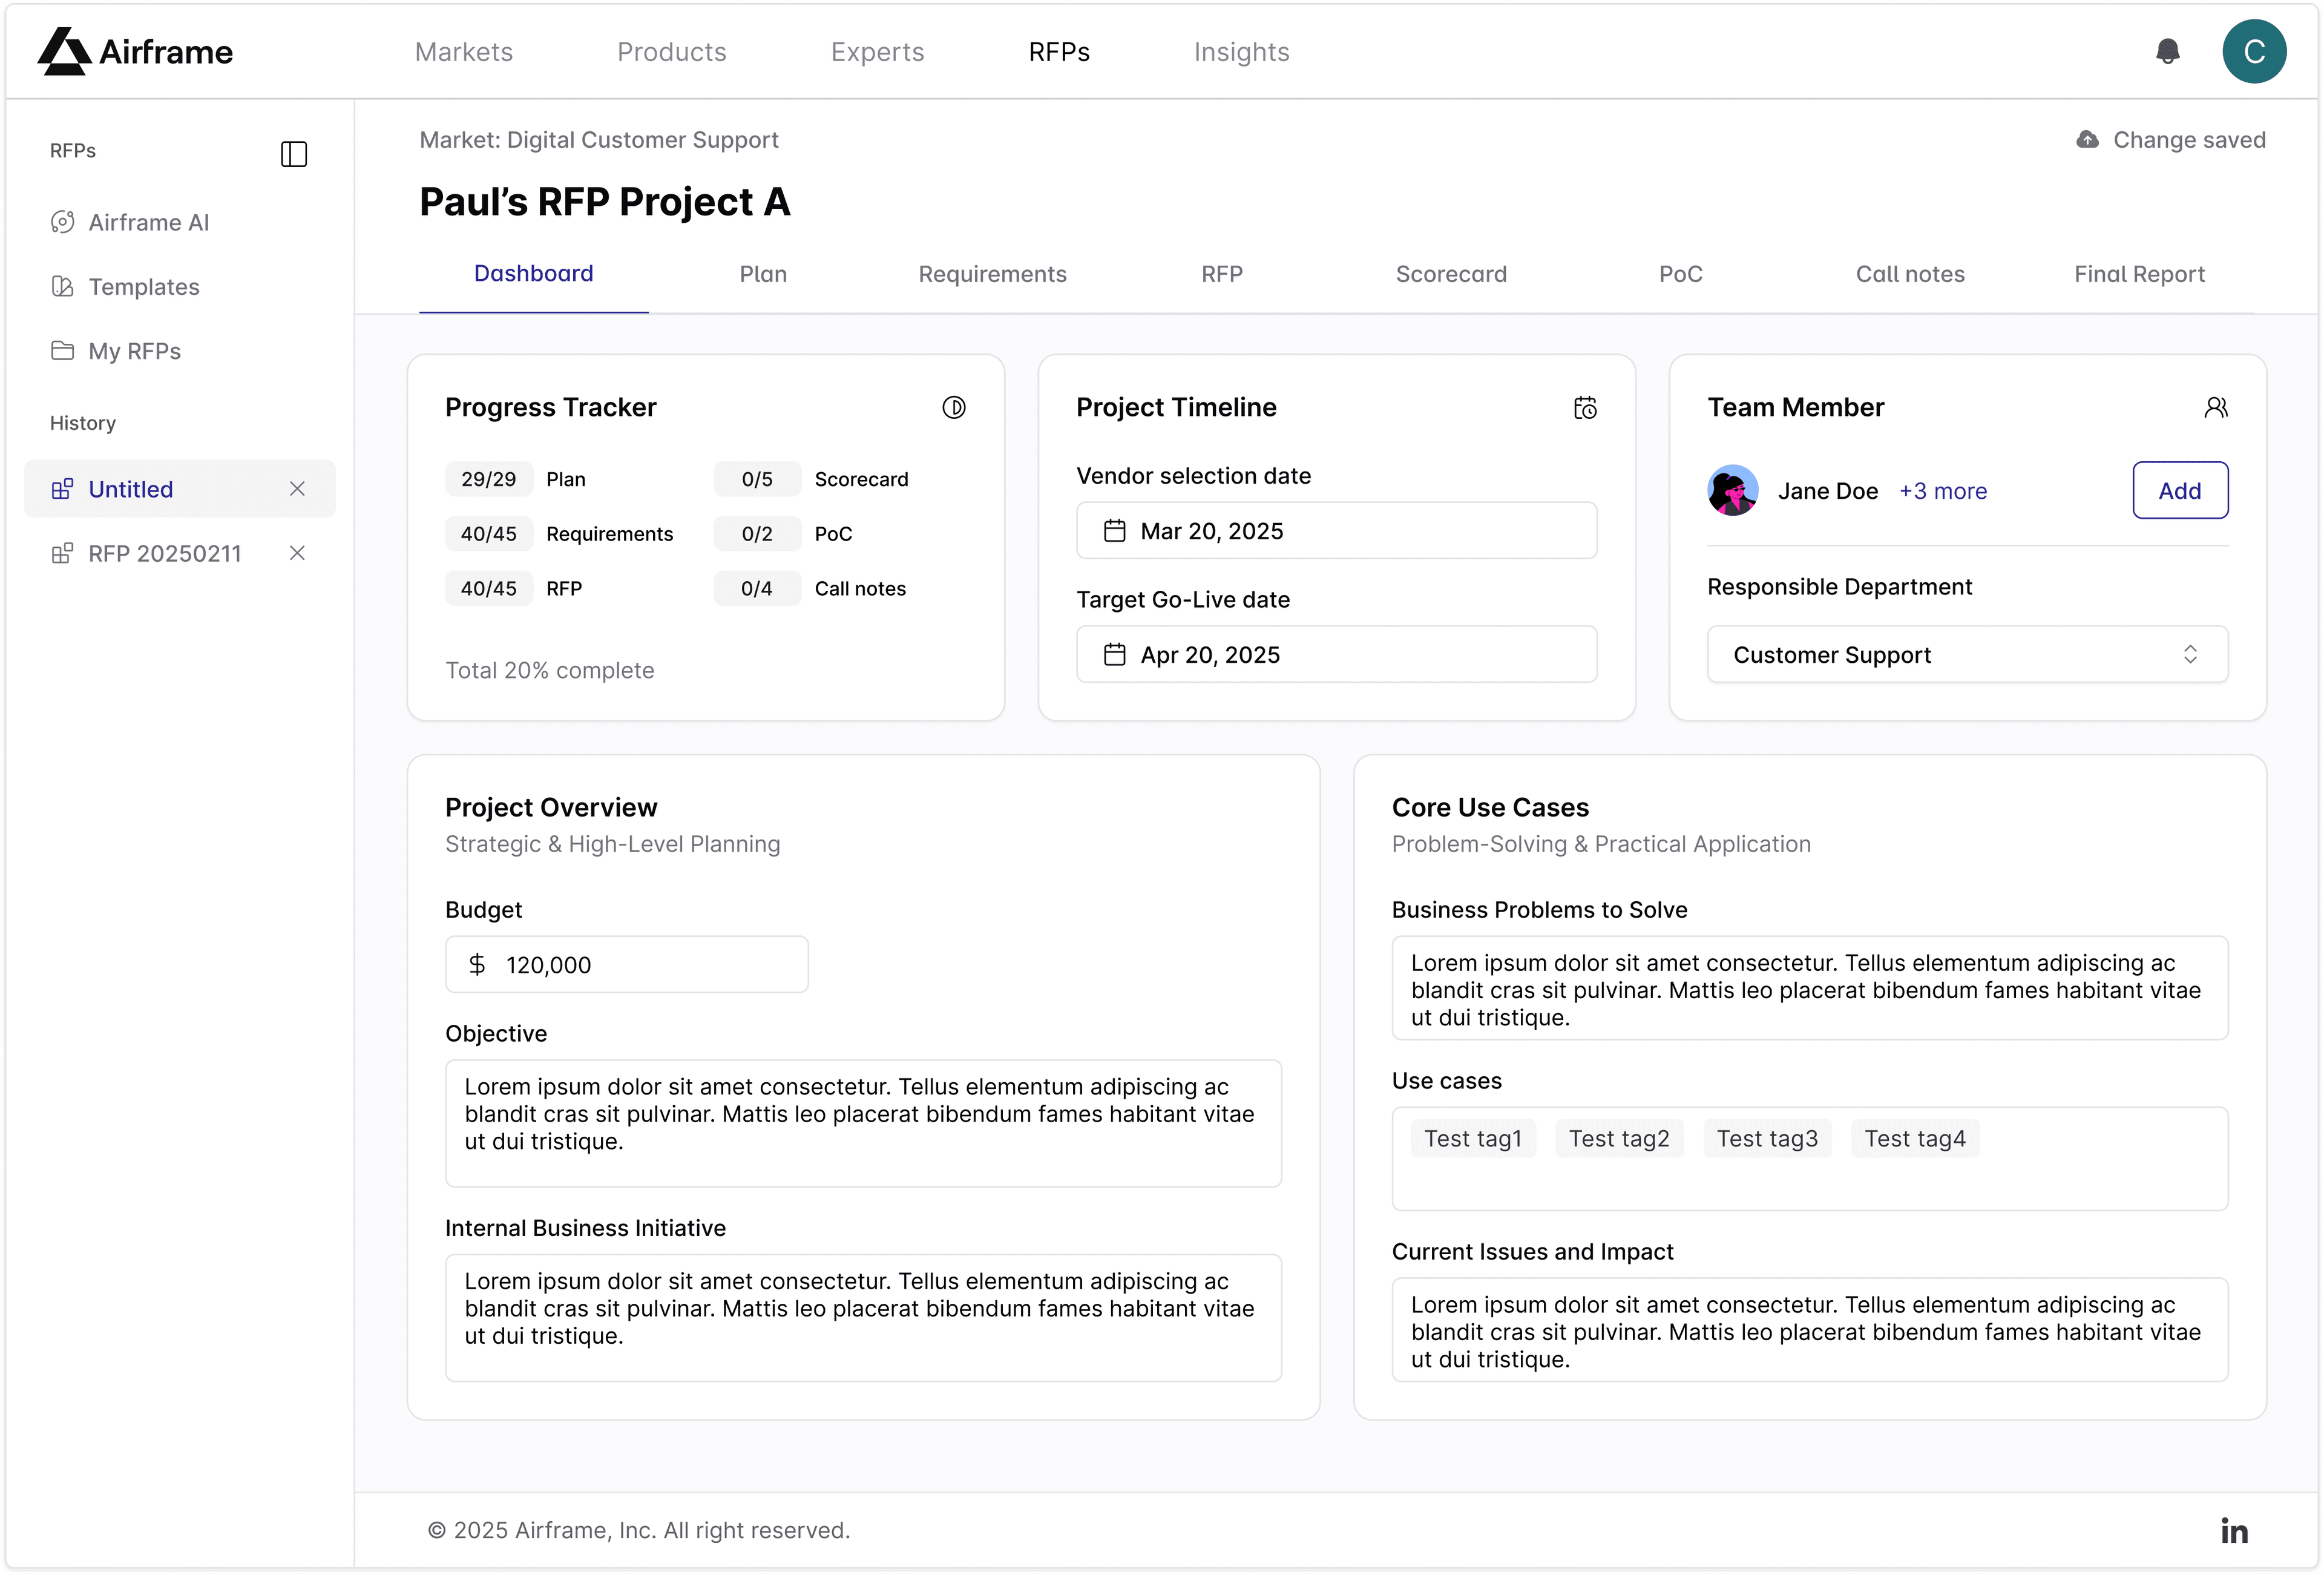Click the Add team member button
Image resolution: width=2324 pixels, height=1575 pixels.
[2180, 490]
